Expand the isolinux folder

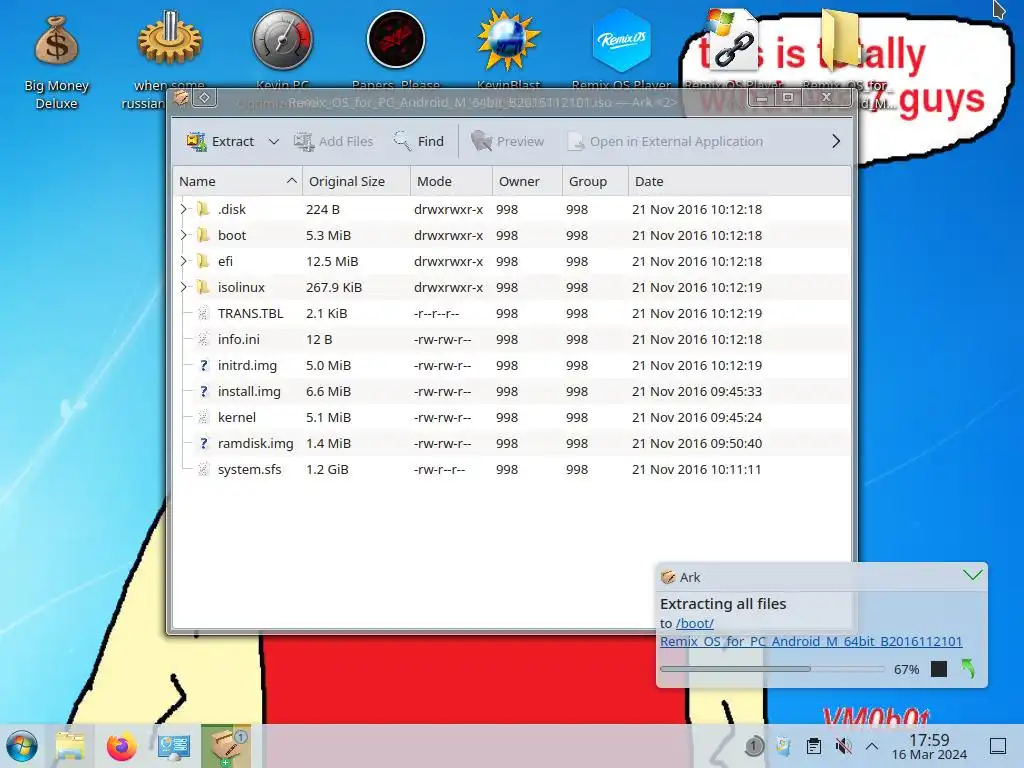[x=184, y=287]
